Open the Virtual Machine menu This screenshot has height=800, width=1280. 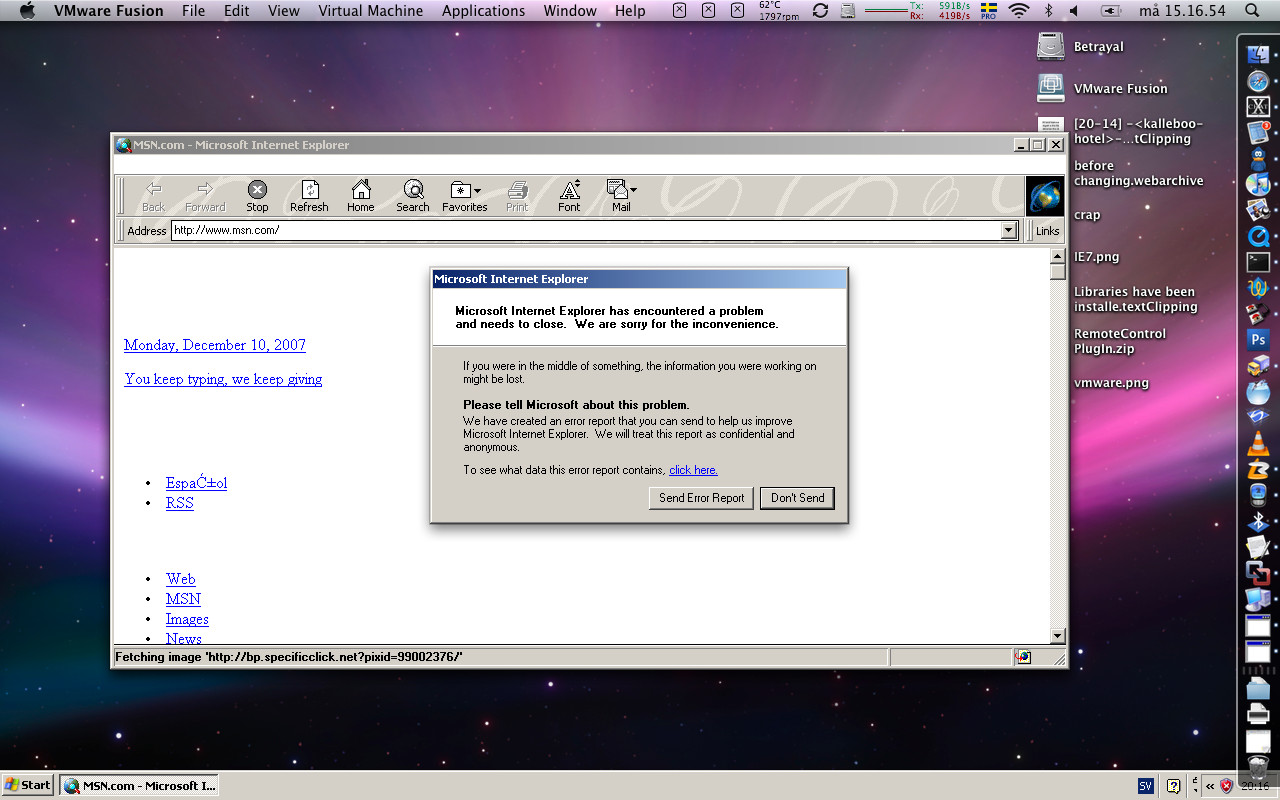371,11
